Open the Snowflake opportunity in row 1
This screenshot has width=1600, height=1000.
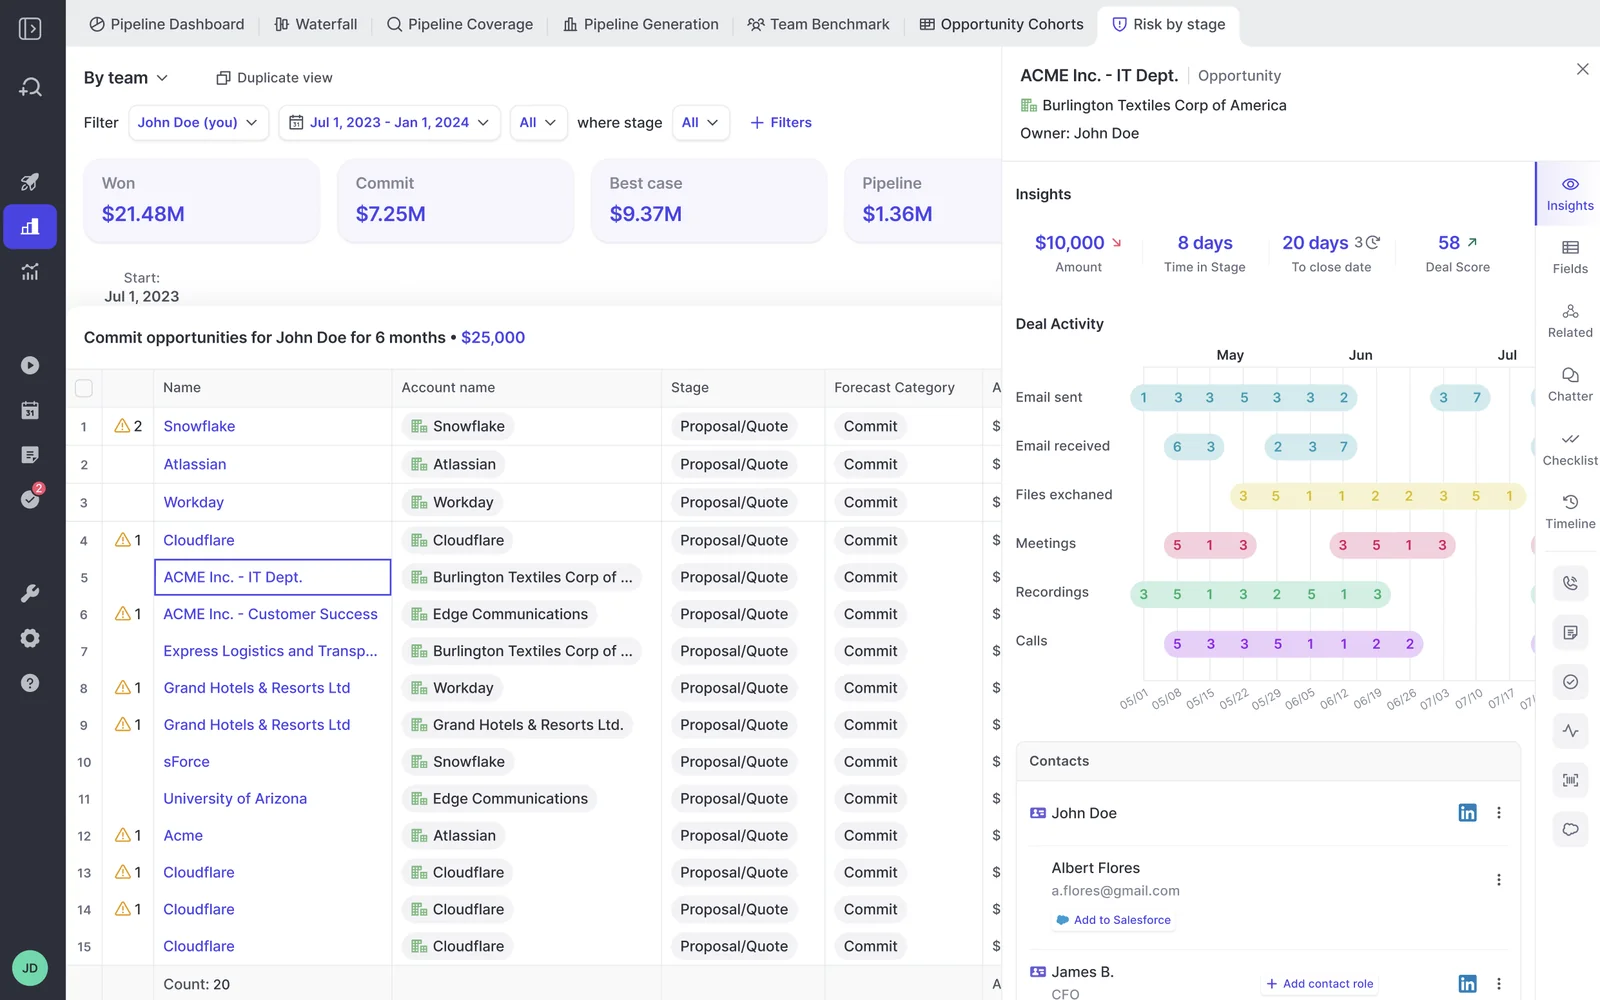(199, 426)
